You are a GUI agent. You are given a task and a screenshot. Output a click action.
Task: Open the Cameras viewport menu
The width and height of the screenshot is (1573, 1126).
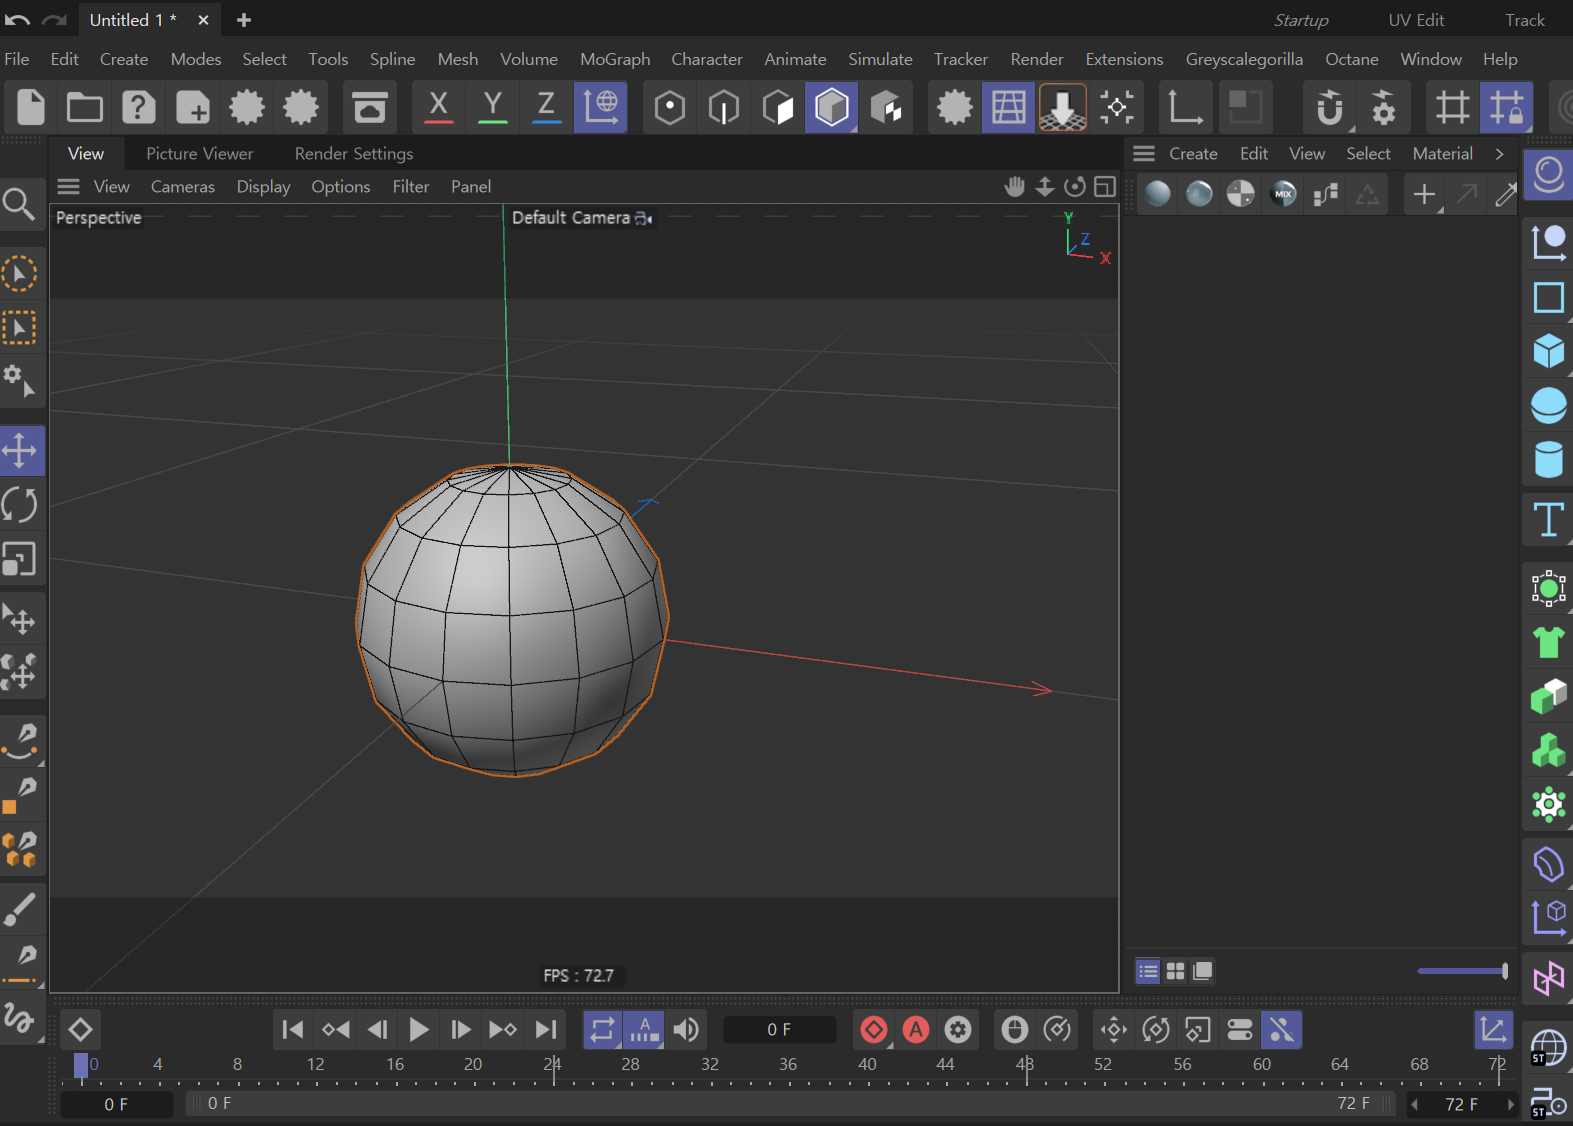[183, 186]
